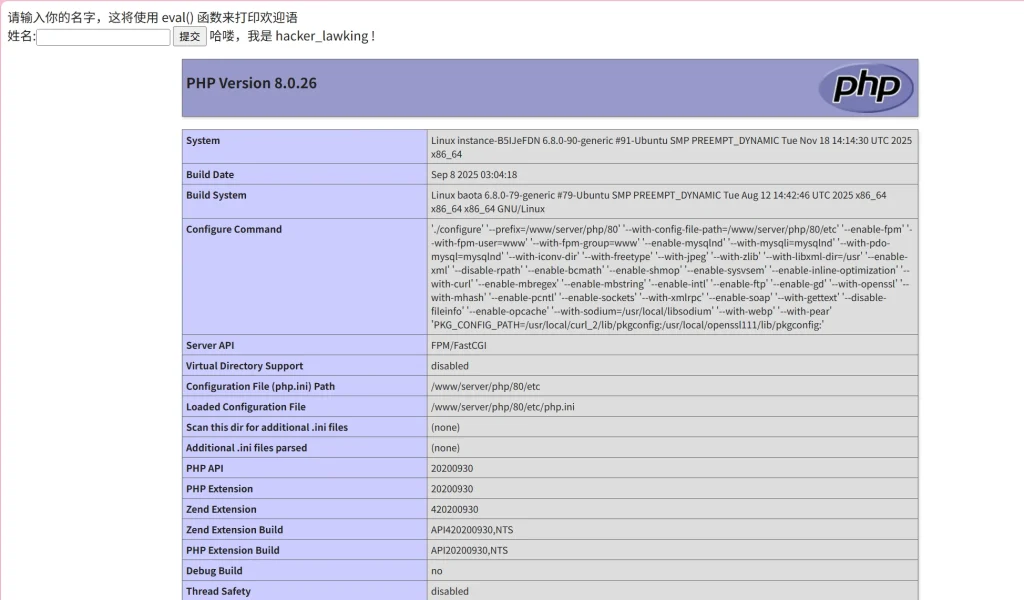Click the Build System row label
This screenshot has width=1024, height=600.
pyautogui.click(x=216, y=195)
